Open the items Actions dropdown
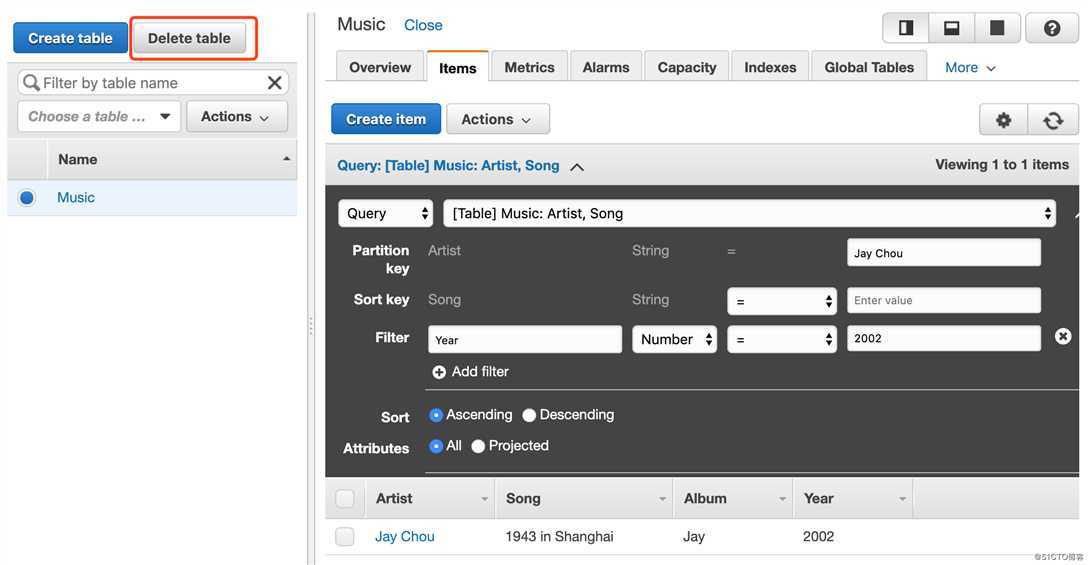Viewport: 1088px width, 565px height. tap(498, 119)
